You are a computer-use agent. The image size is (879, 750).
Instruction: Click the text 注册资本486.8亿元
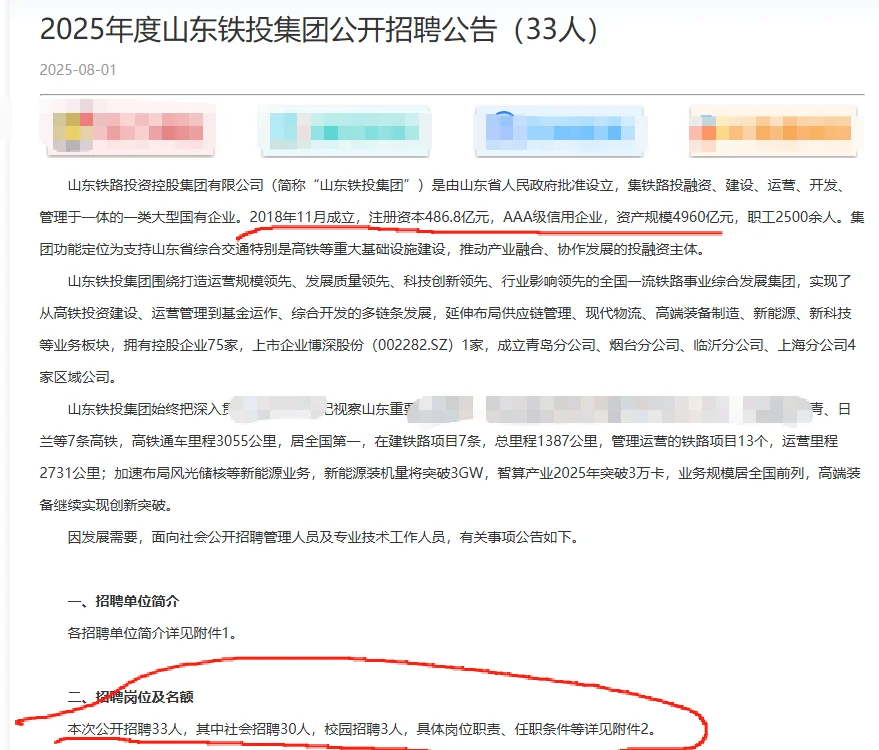[428, 217]
